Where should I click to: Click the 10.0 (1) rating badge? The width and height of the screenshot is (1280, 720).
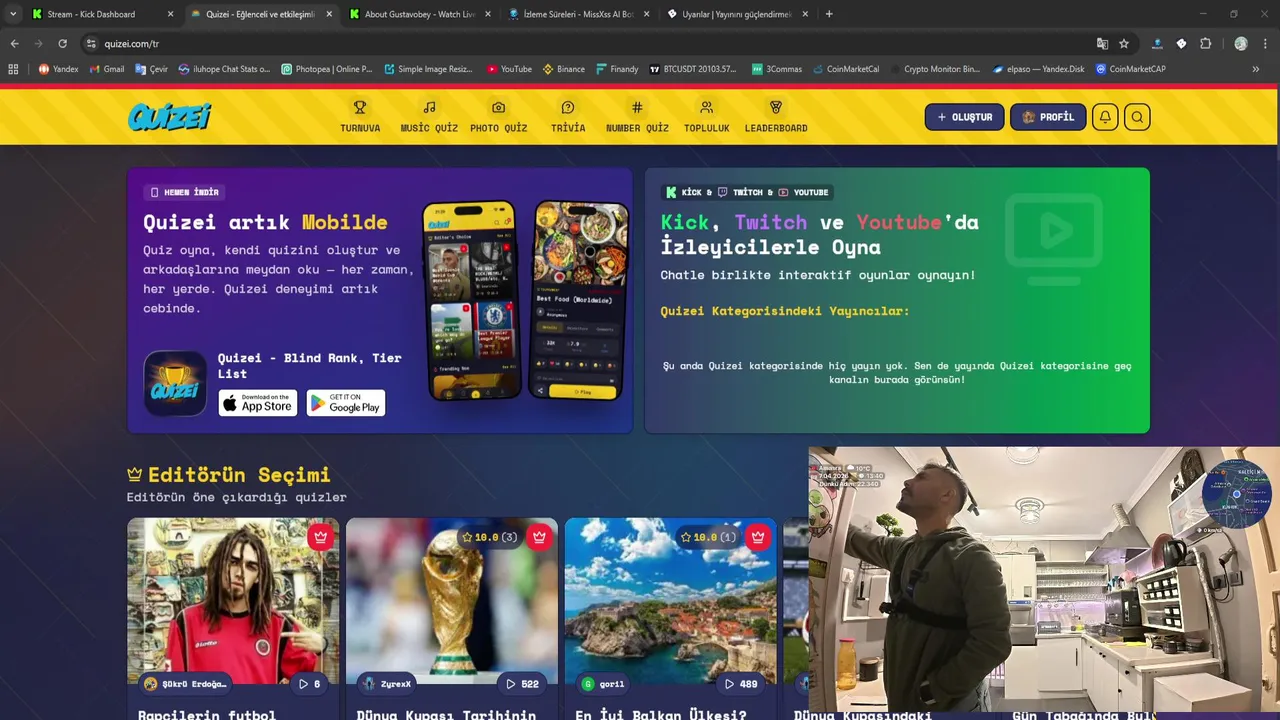point(708,537)
